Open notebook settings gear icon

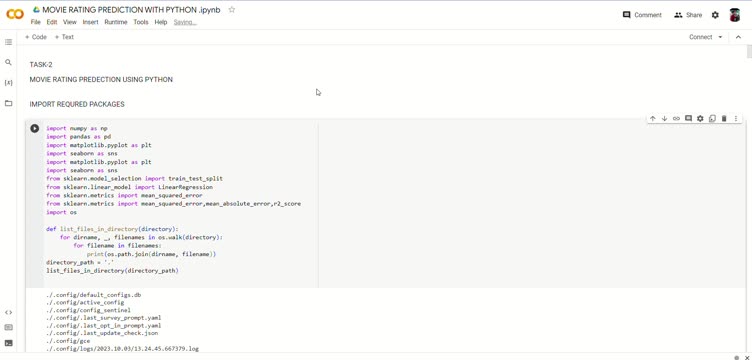coord(715,15)
